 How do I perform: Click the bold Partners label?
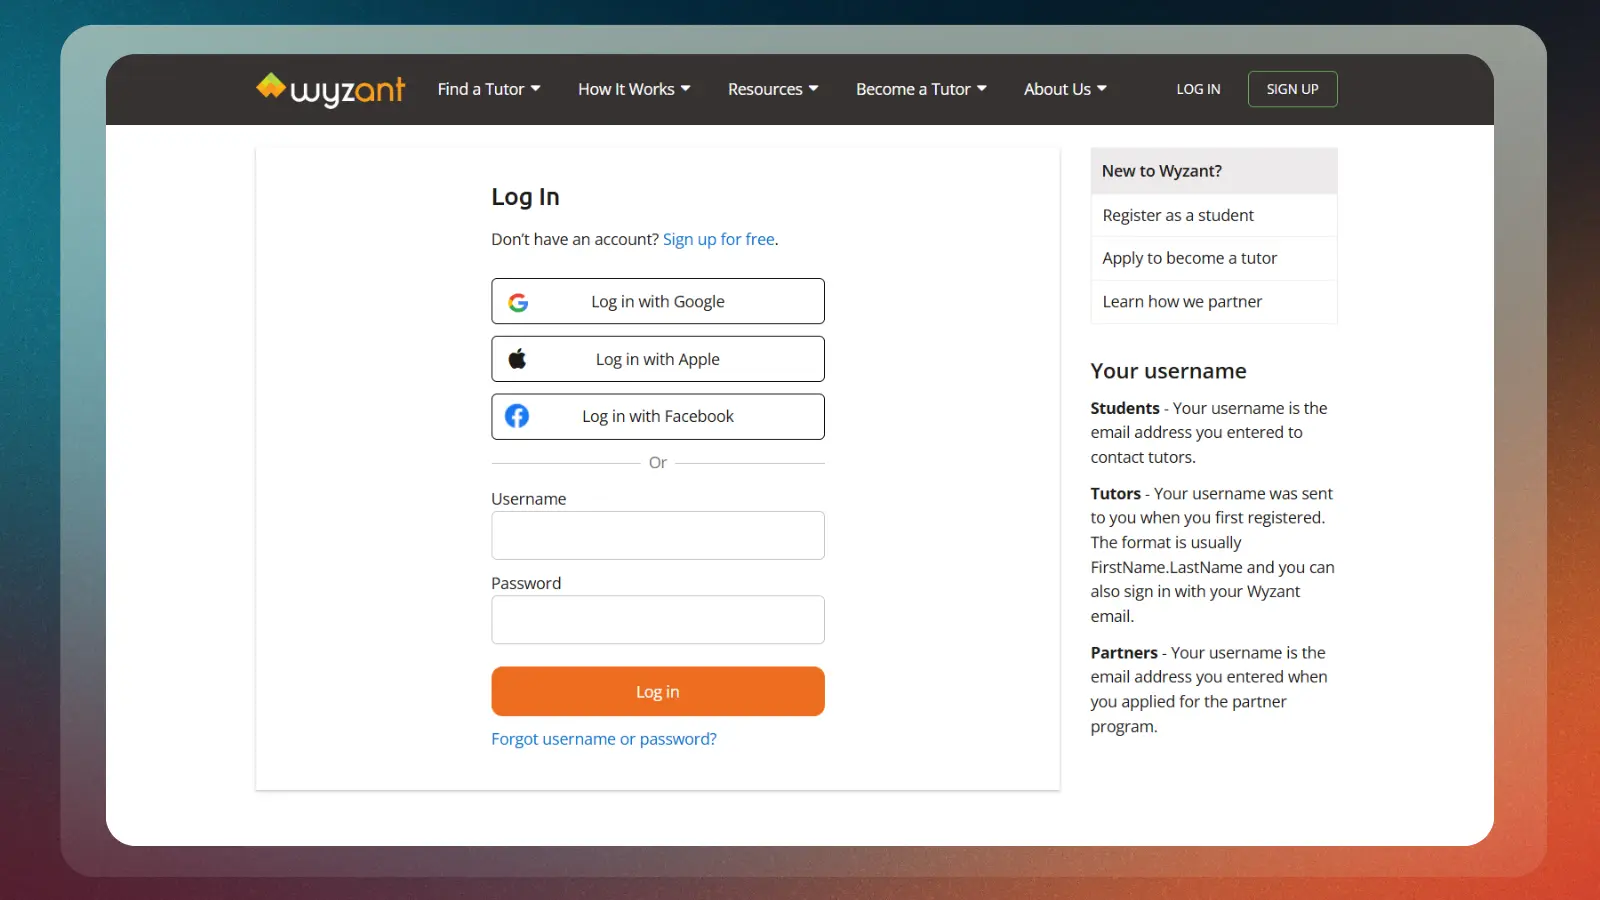1124,652
